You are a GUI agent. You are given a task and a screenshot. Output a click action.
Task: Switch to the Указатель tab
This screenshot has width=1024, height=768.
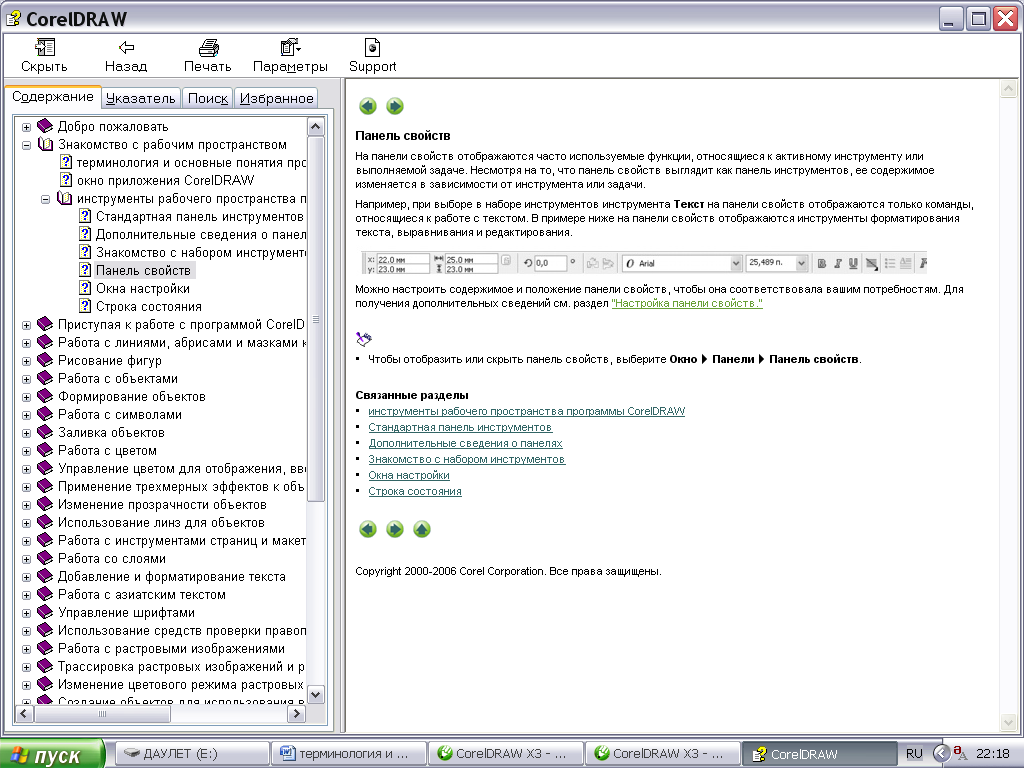pyautogui.click(x=140, y=98)
